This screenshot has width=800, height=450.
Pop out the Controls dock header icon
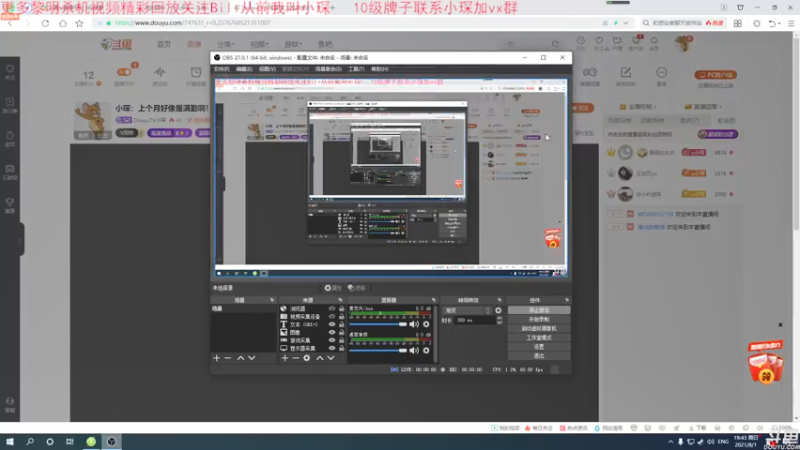[566, 300]
